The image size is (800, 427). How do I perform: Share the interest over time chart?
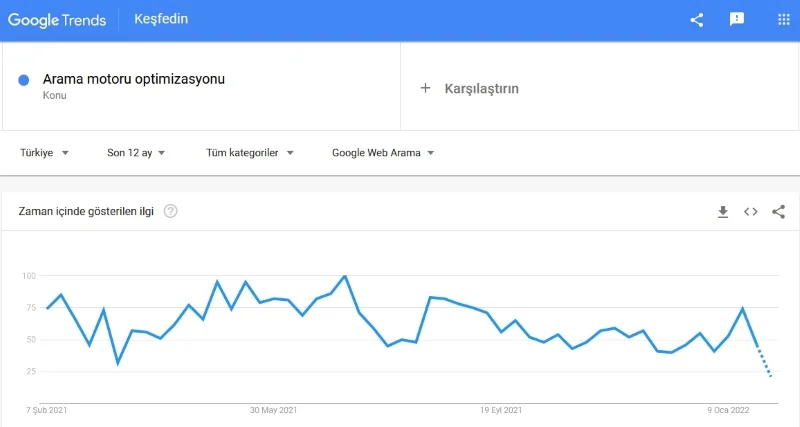click(779, 212)
